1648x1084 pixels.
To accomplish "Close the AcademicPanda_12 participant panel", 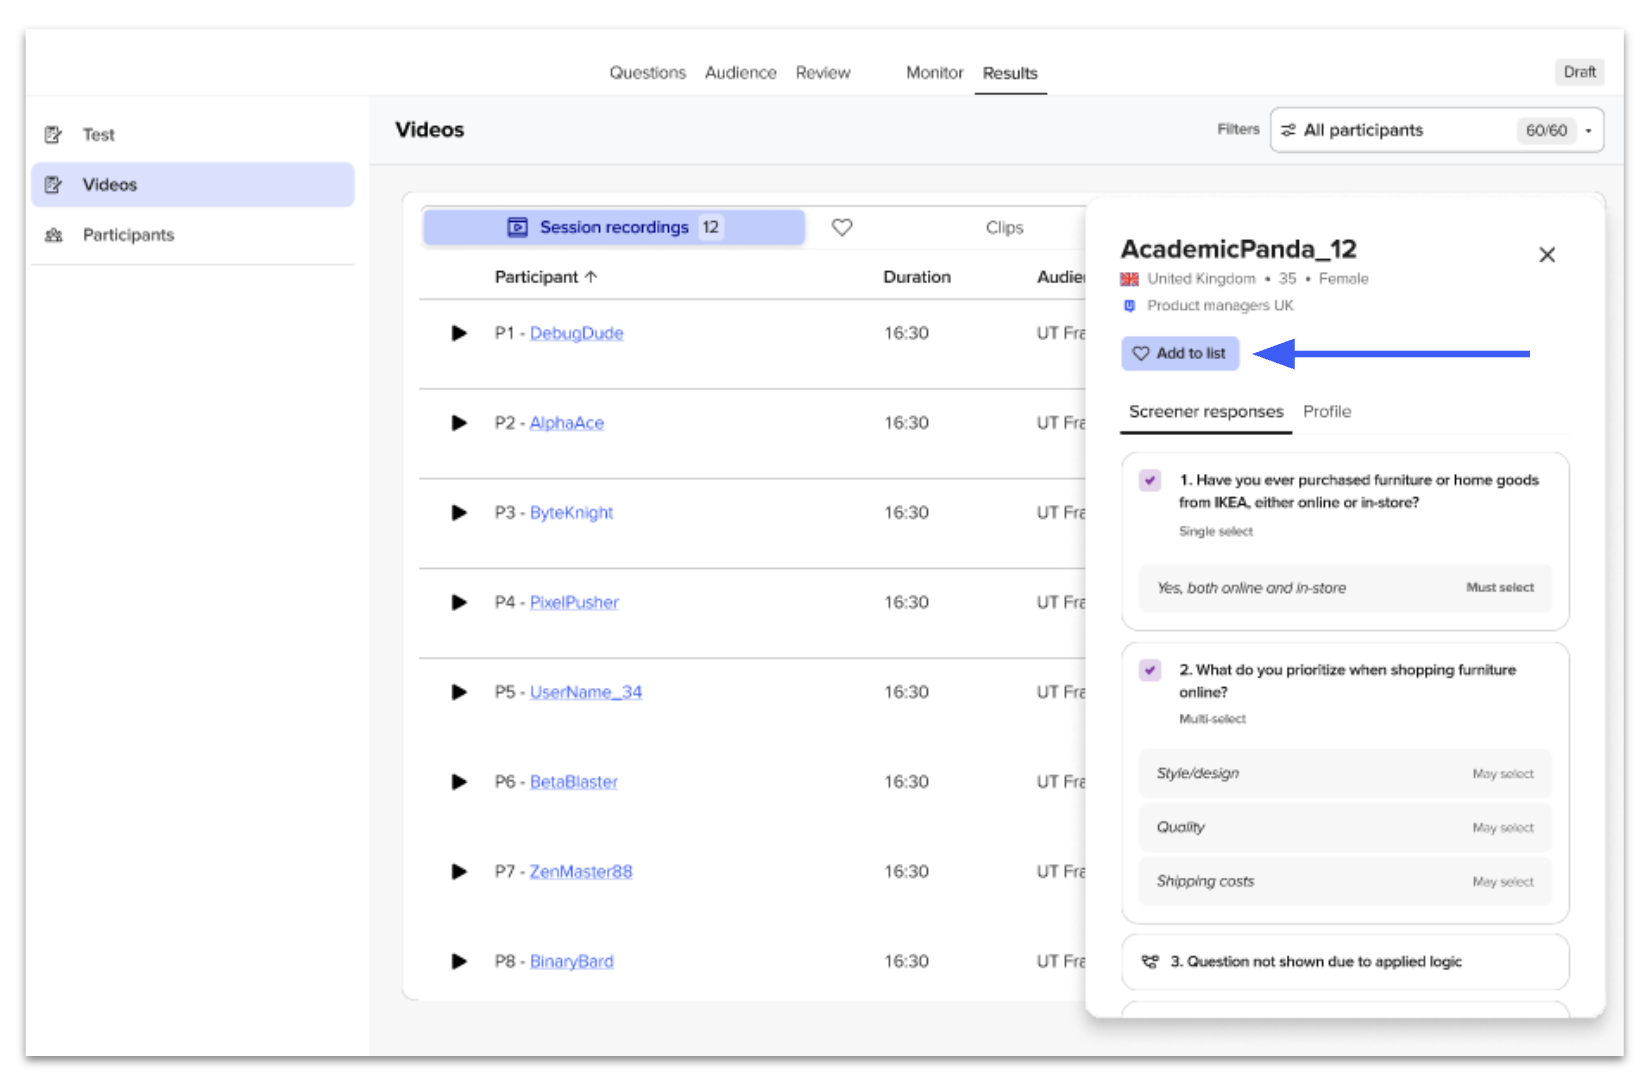I will point(1546,255).
